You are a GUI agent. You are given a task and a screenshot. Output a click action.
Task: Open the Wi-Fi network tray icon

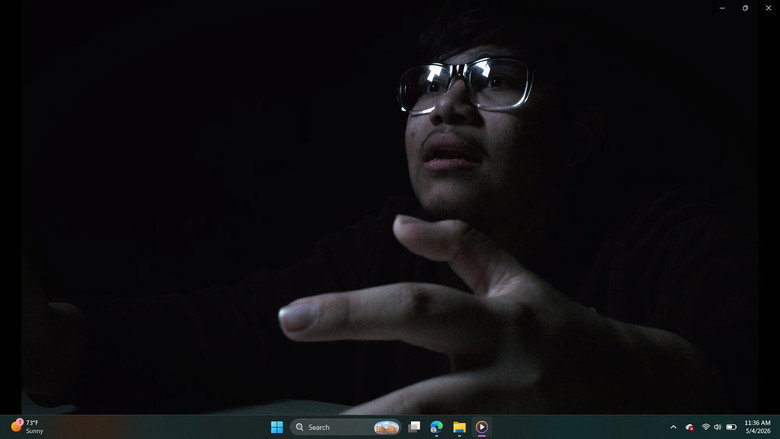(x=705, y=427)
